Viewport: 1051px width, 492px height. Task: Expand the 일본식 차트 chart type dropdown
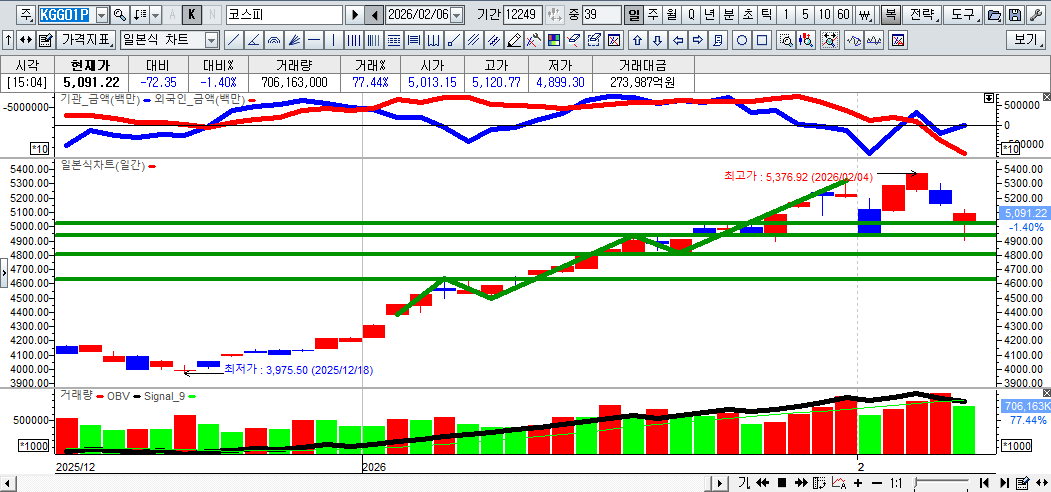pos(211,40)
